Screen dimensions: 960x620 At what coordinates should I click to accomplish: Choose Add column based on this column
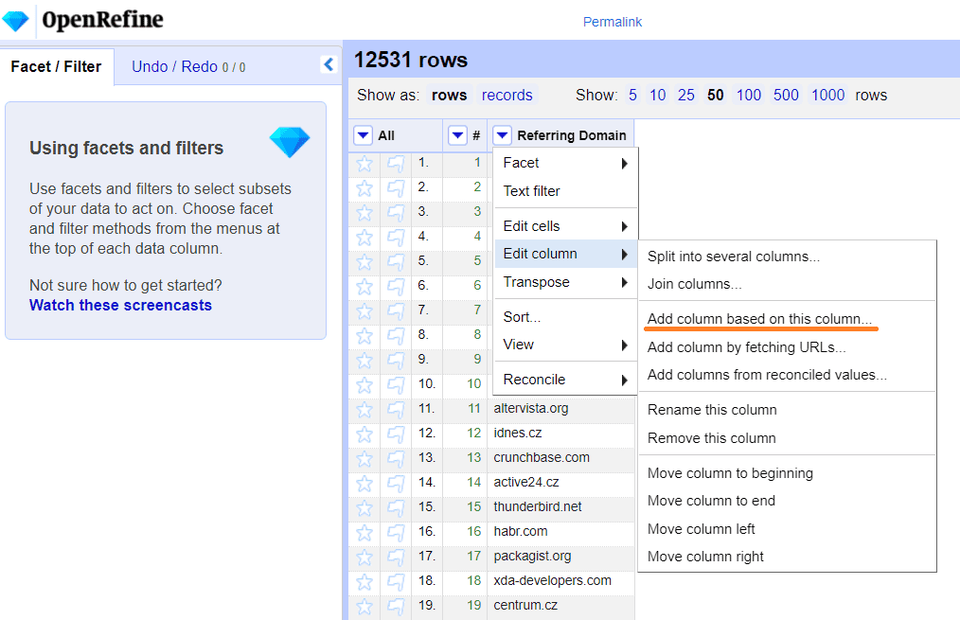click(x=759, y=319)
